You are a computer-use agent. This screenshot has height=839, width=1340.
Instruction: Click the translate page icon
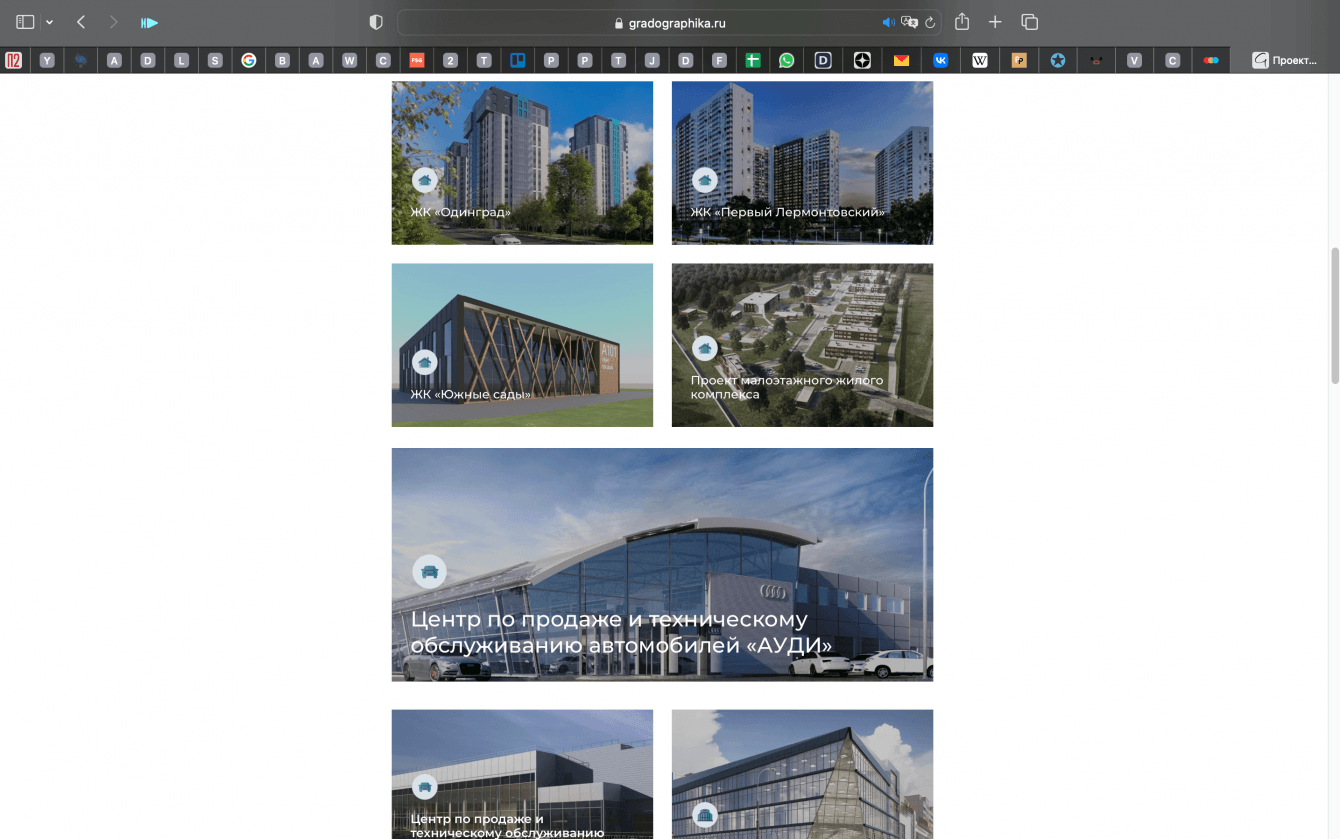pos(909,22)
